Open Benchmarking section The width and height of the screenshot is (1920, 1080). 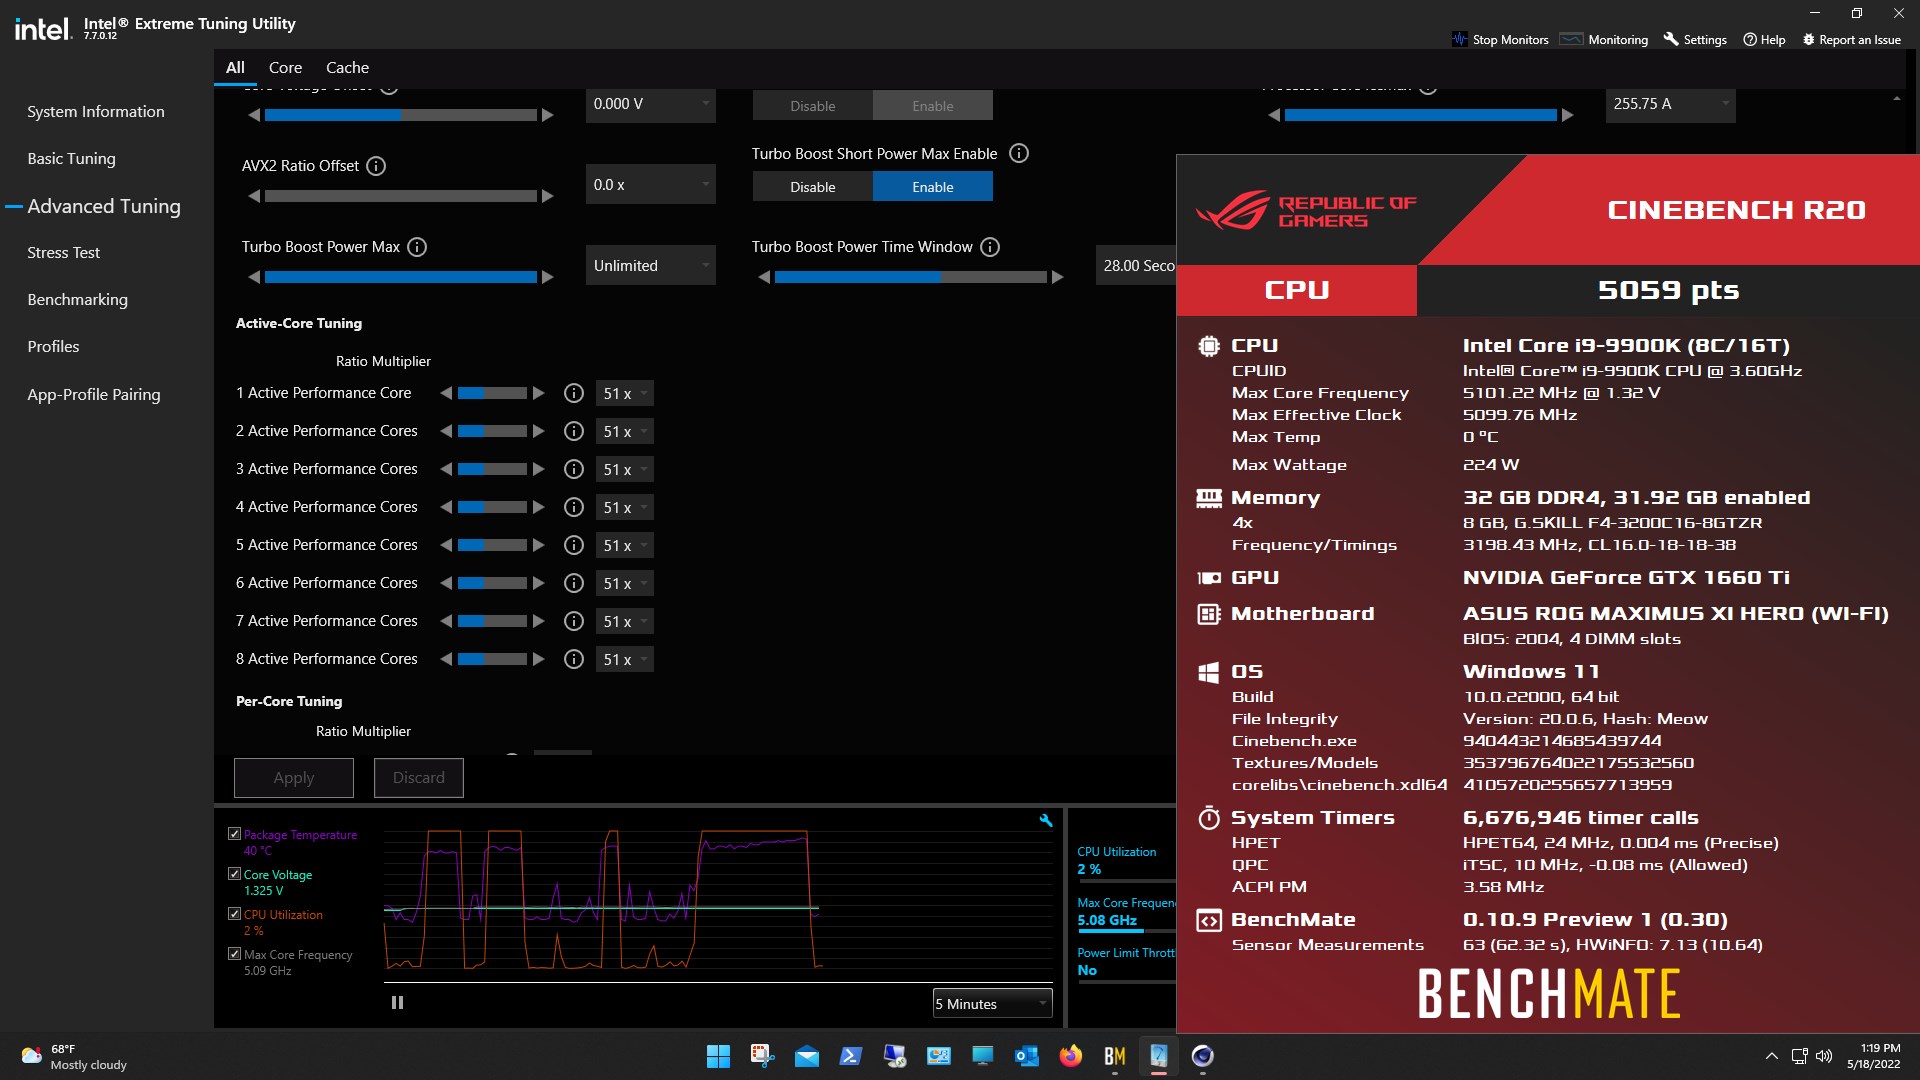click(x=77, y=300)
